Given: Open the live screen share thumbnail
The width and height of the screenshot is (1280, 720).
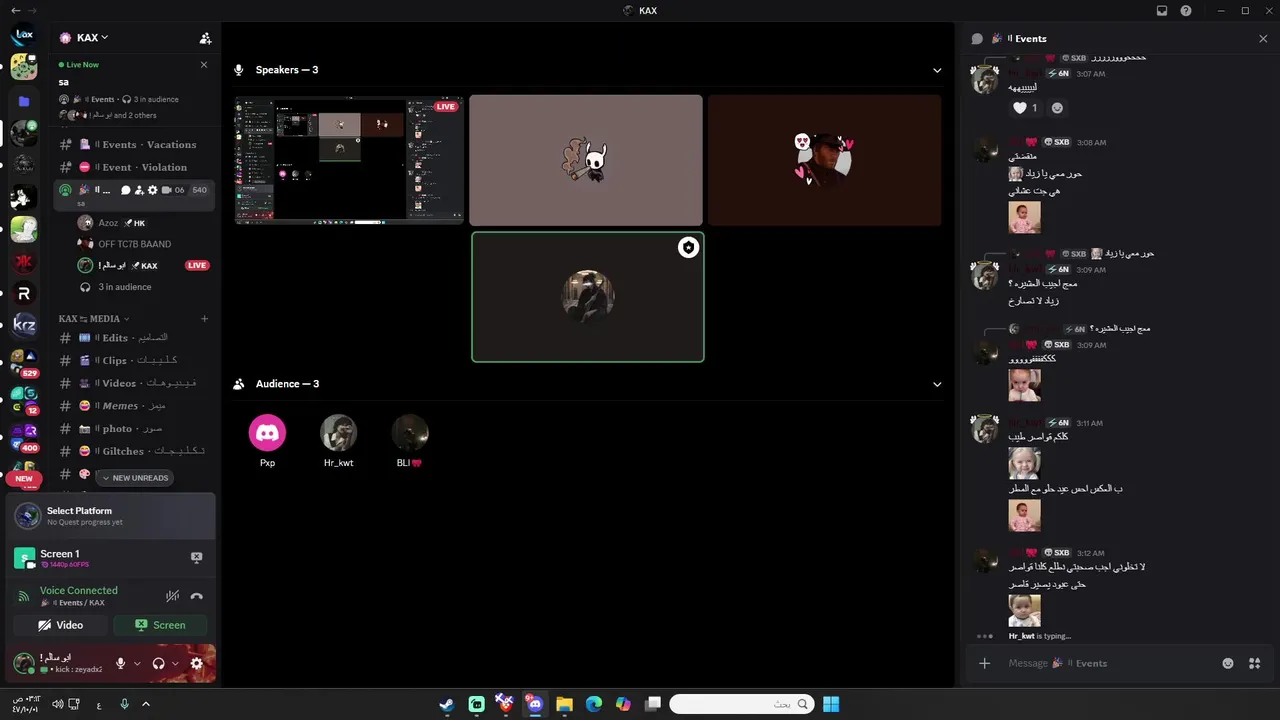Looking at the screenshot, I should coord(349,160).
